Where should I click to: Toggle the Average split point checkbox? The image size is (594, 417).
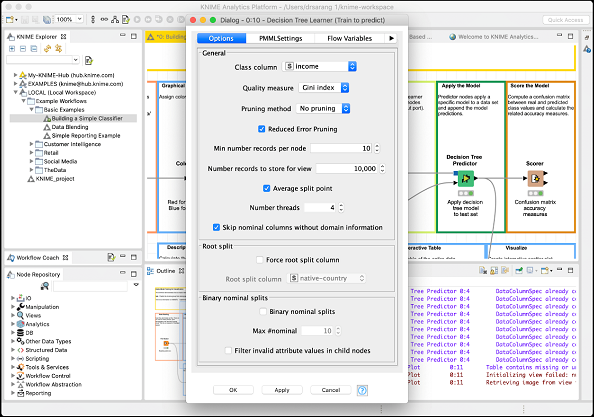tap(266, 188)
